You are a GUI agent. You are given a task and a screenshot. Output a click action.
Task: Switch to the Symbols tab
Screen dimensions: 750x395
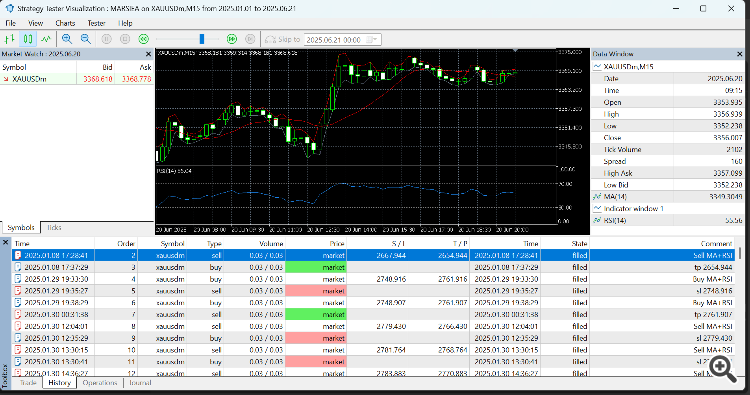coord(21,228)
